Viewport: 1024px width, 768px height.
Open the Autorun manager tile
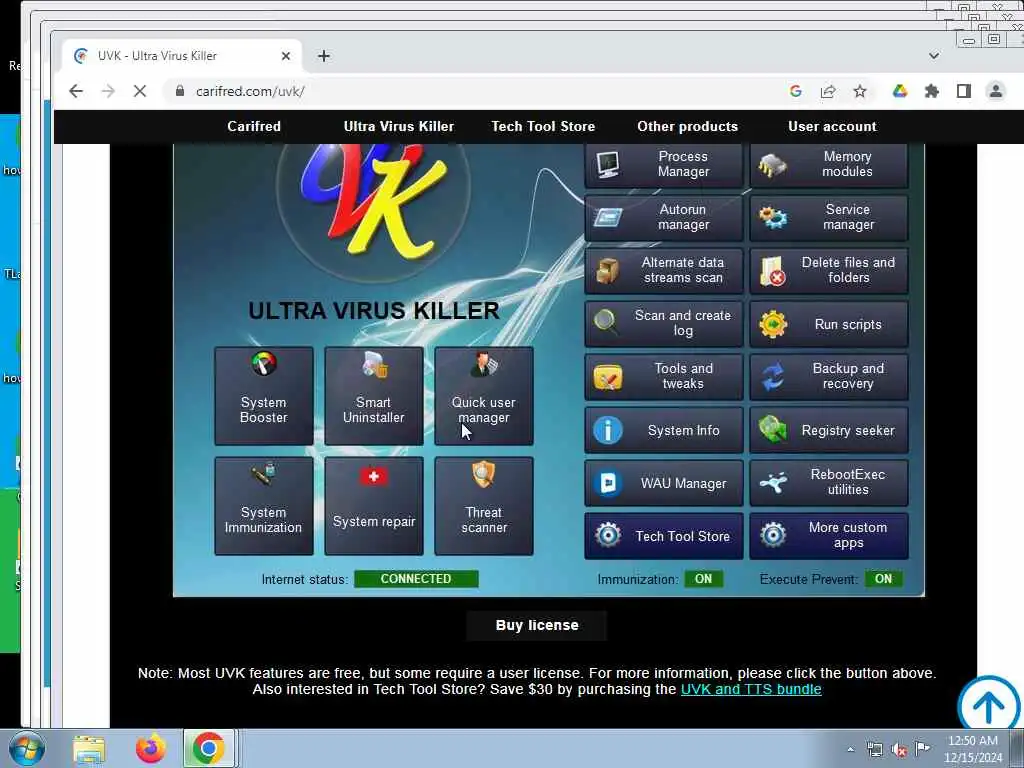pyautogui.click(x=664, y=217)
